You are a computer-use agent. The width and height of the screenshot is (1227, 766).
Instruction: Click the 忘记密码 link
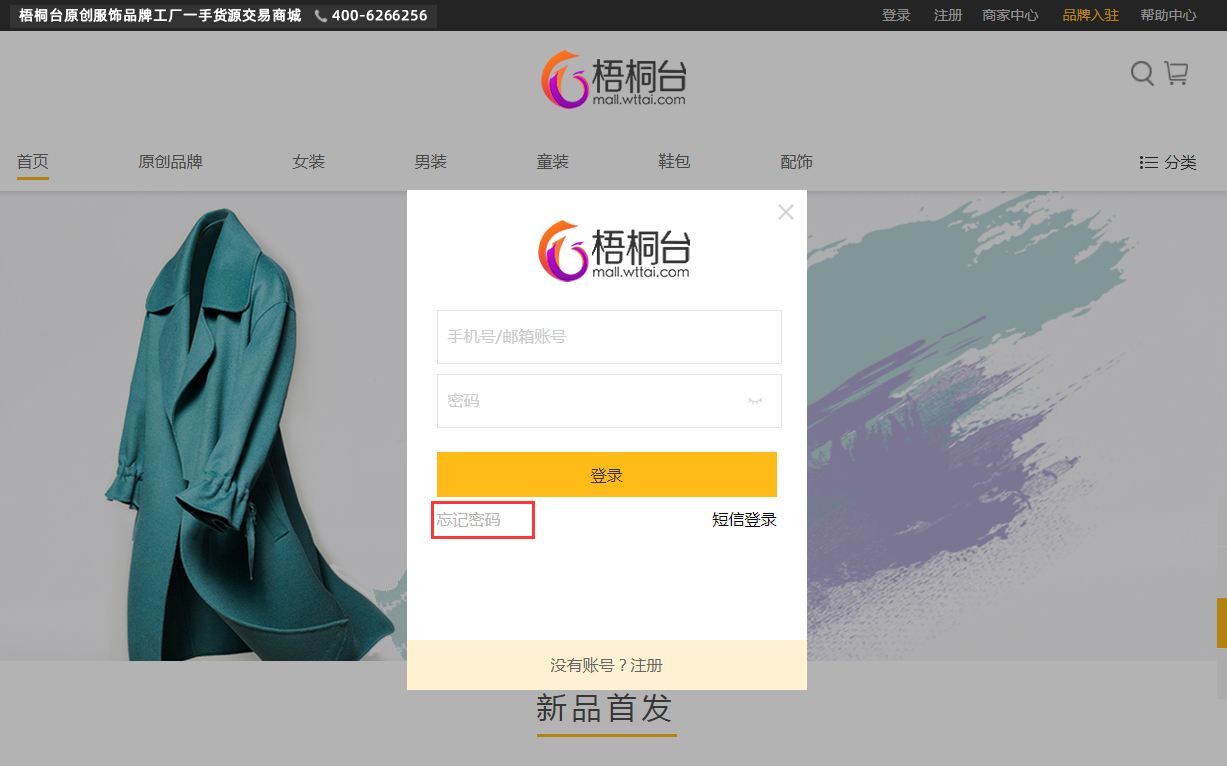(x=469, y=520)
